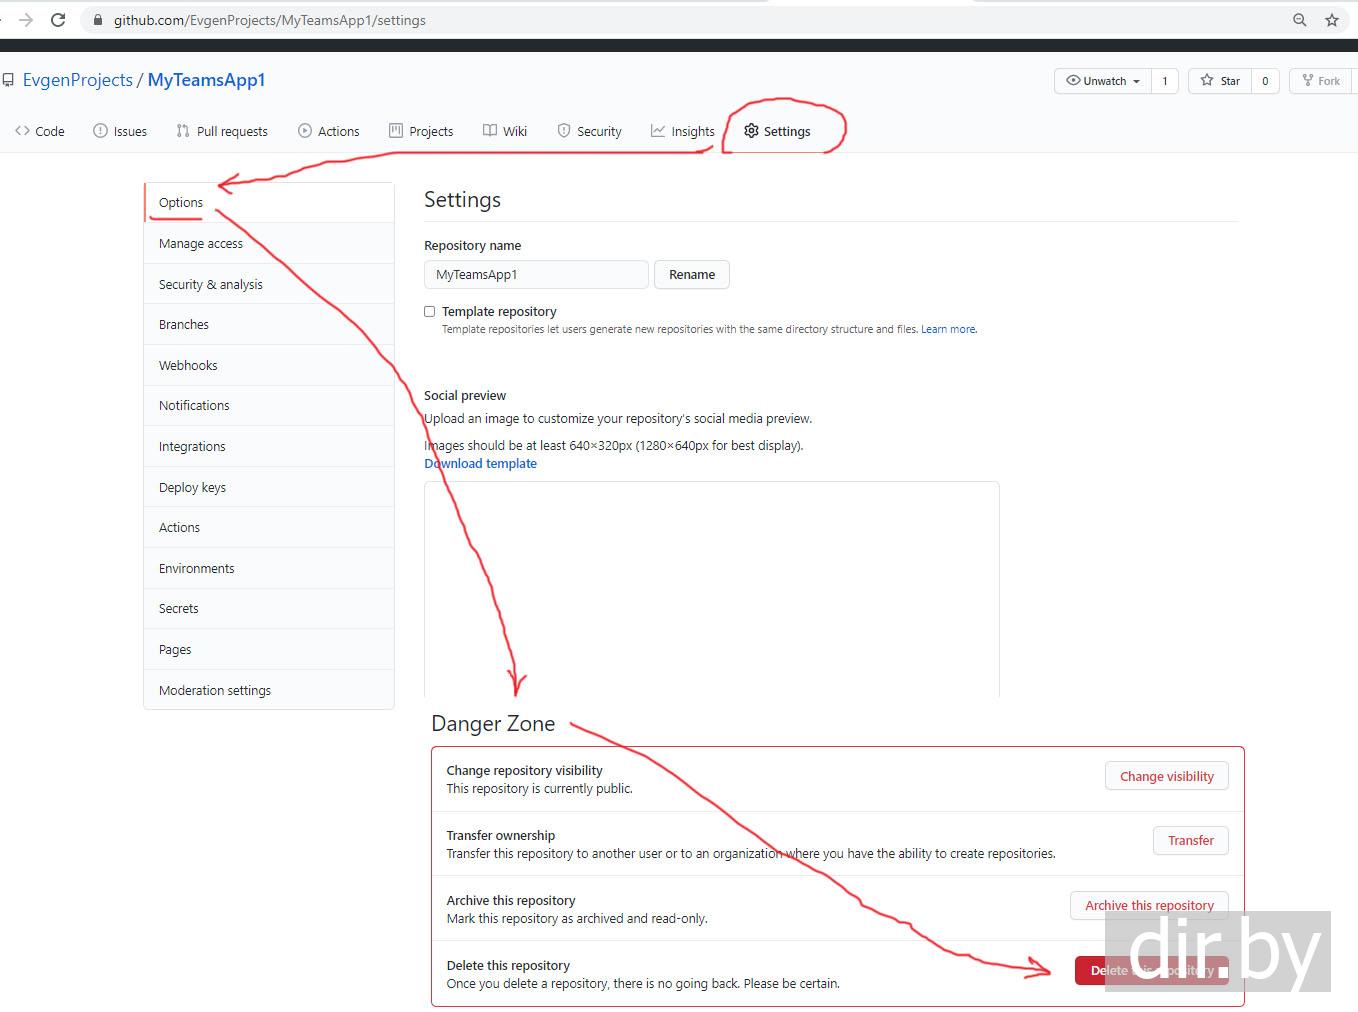Open the Learn more link
1358x1012 pixels.
tap(948, 329)
